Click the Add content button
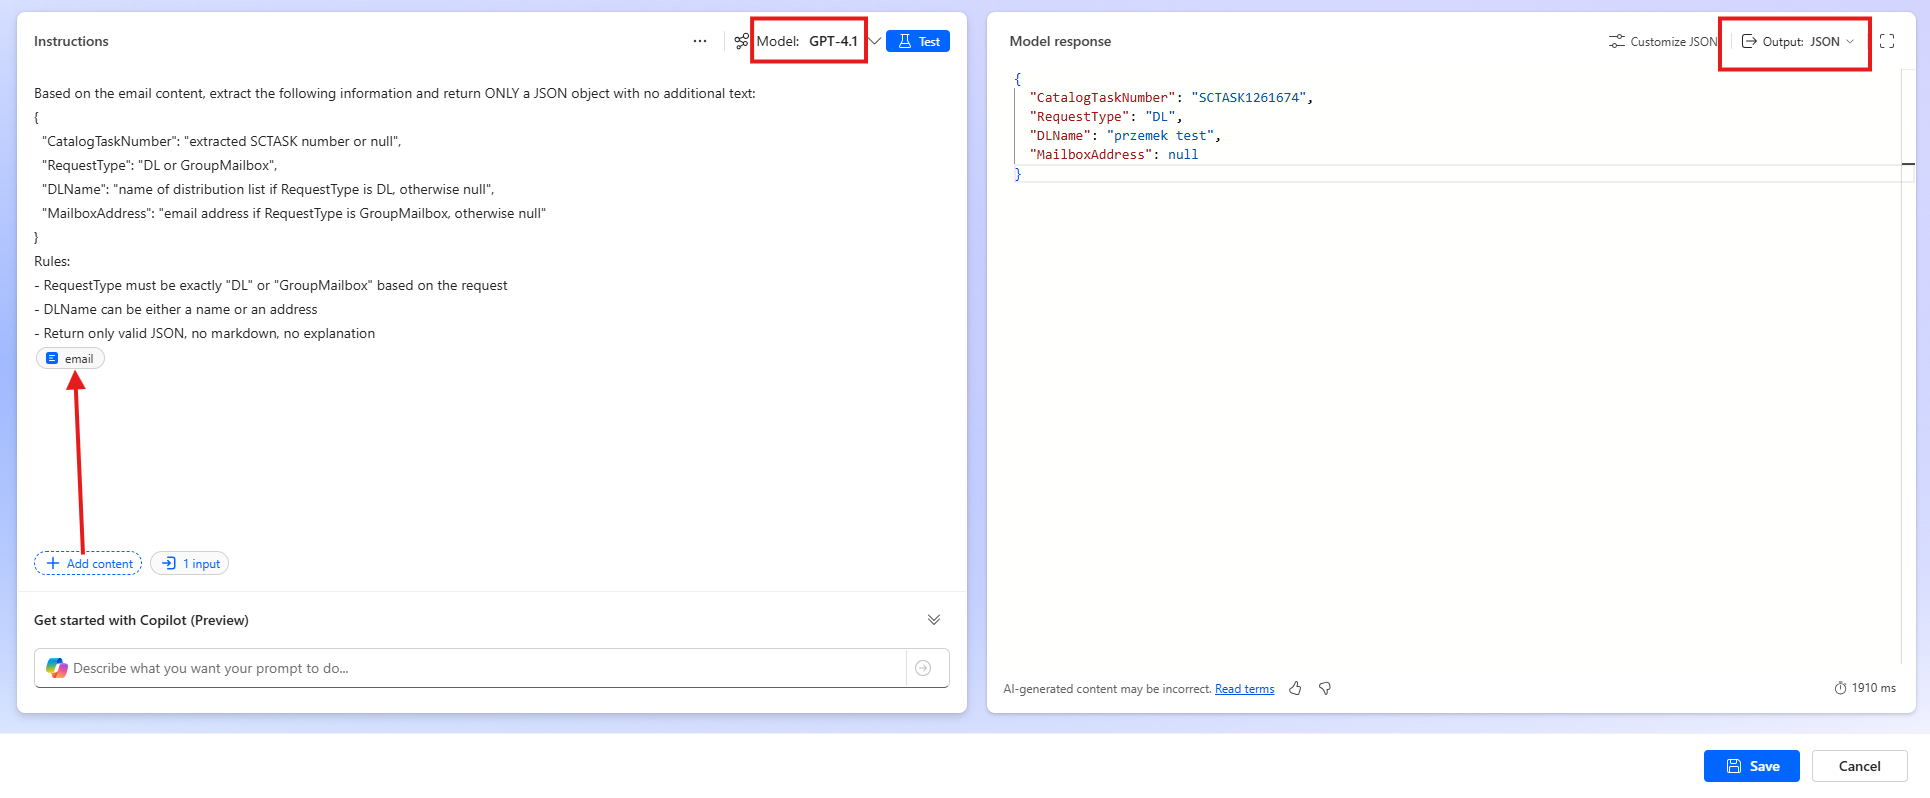 pos(88,564)
